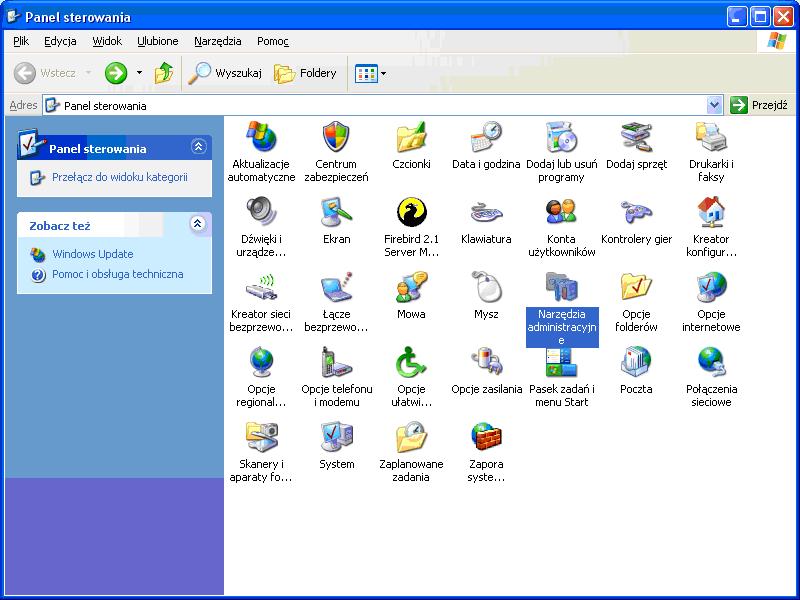The height and width of the screenshot is (600, 800).
Task: Open Konta użytkowników icon
Action: [561, 213]
